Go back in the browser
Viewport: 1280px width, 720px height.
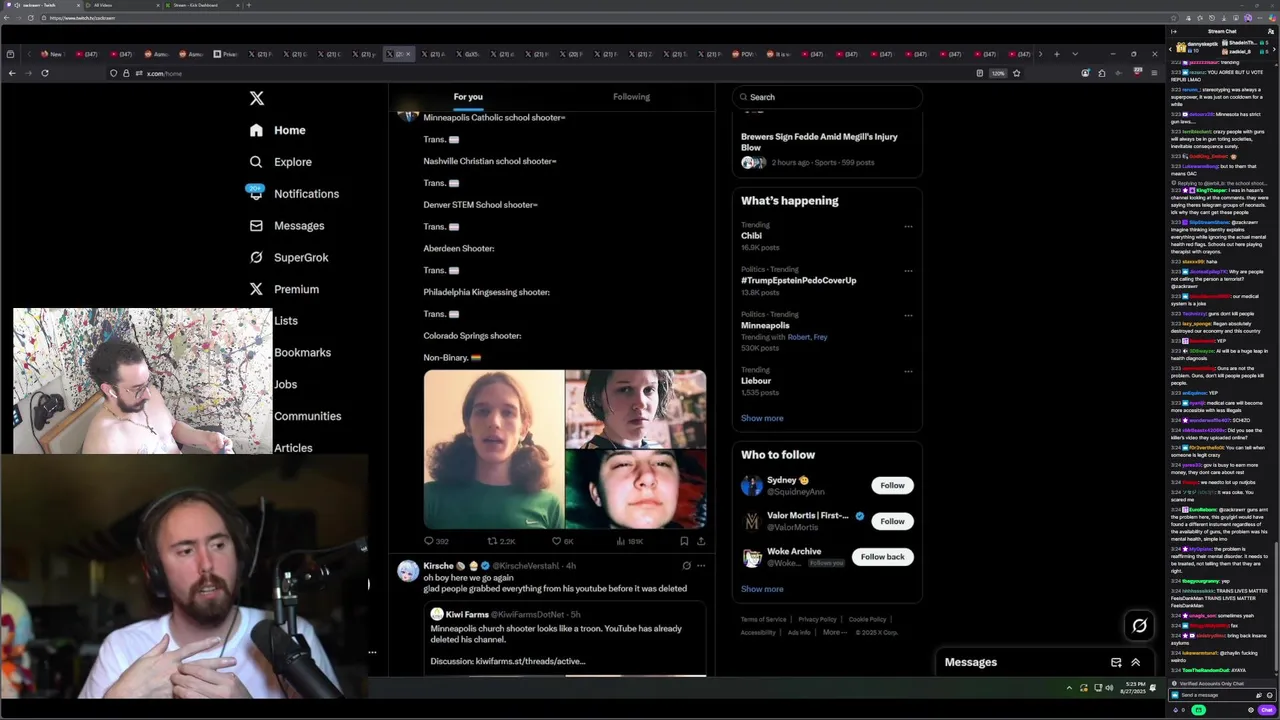coord(12,73)
